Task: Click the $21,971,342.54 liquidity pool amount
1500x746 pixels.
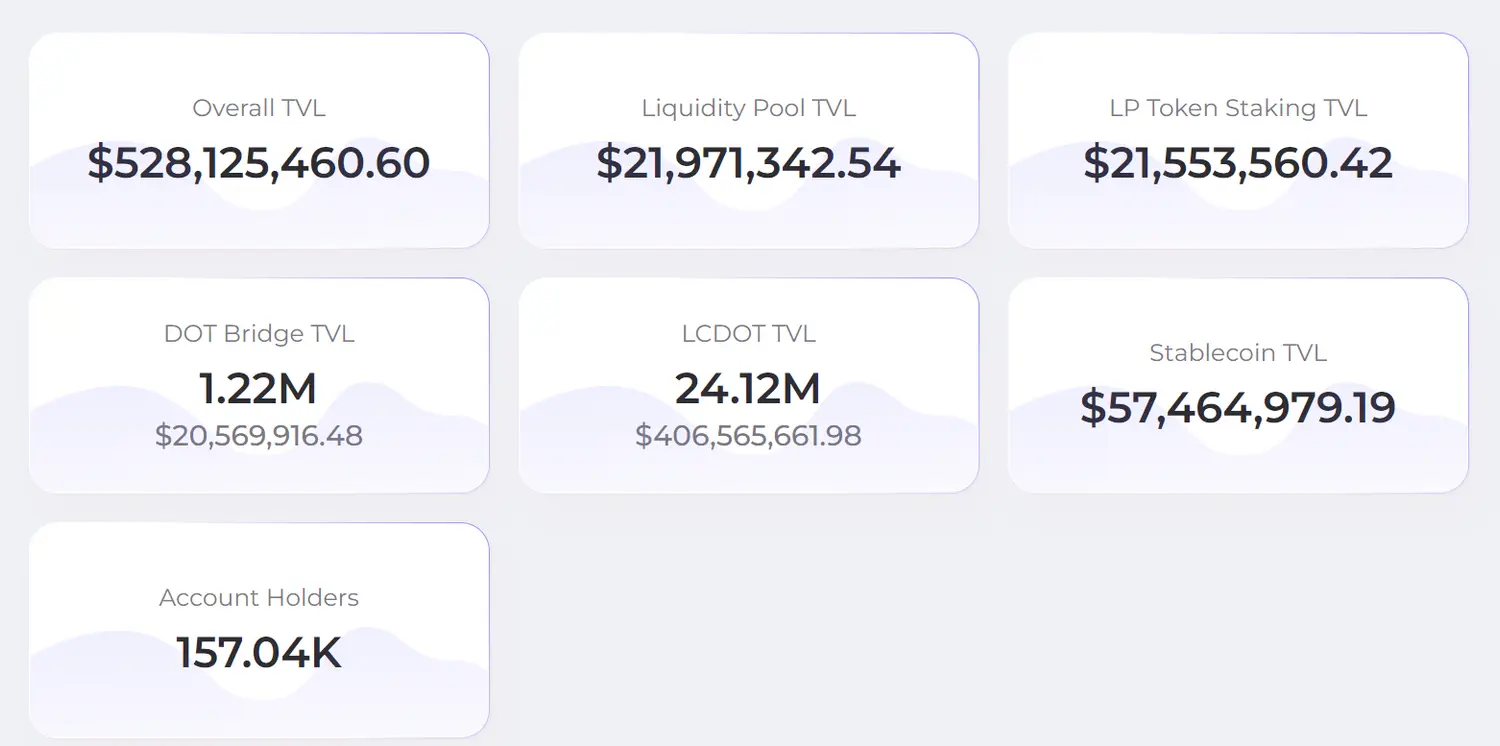Action: pos(749,163)
